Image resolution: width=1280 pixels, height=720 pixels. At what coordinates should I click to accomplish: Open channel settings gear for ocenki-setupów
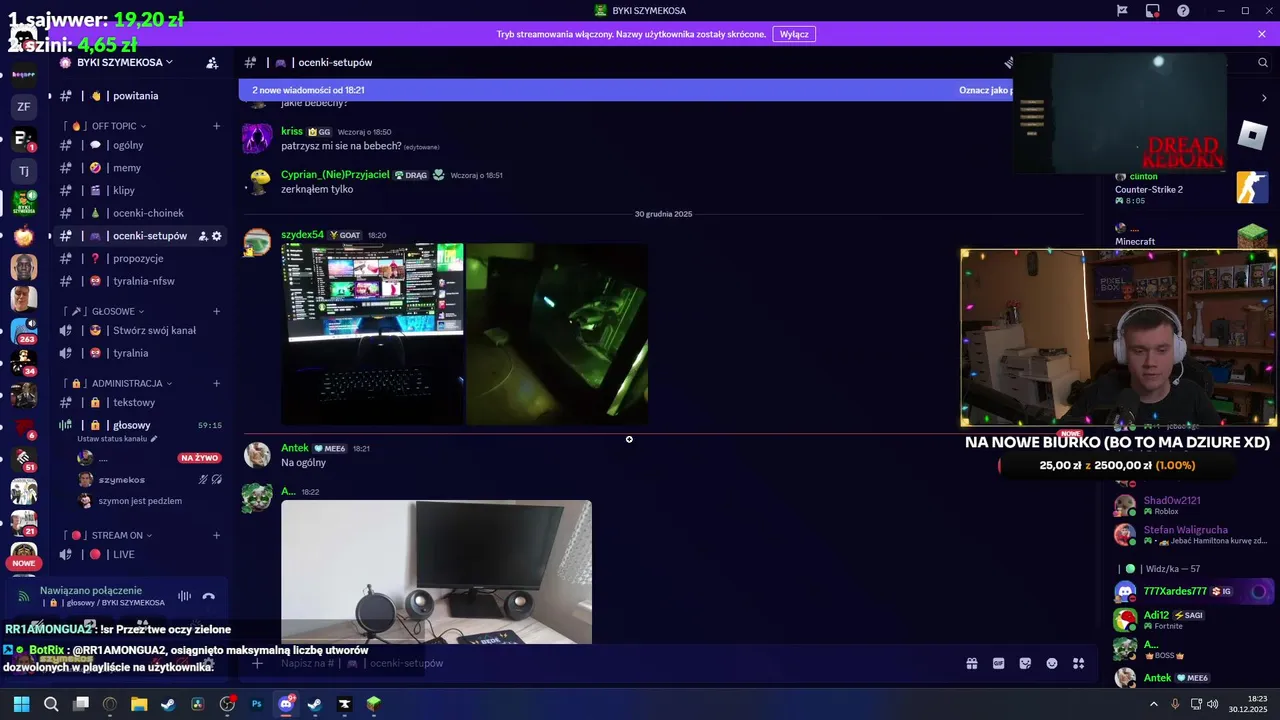coord(217,236)
